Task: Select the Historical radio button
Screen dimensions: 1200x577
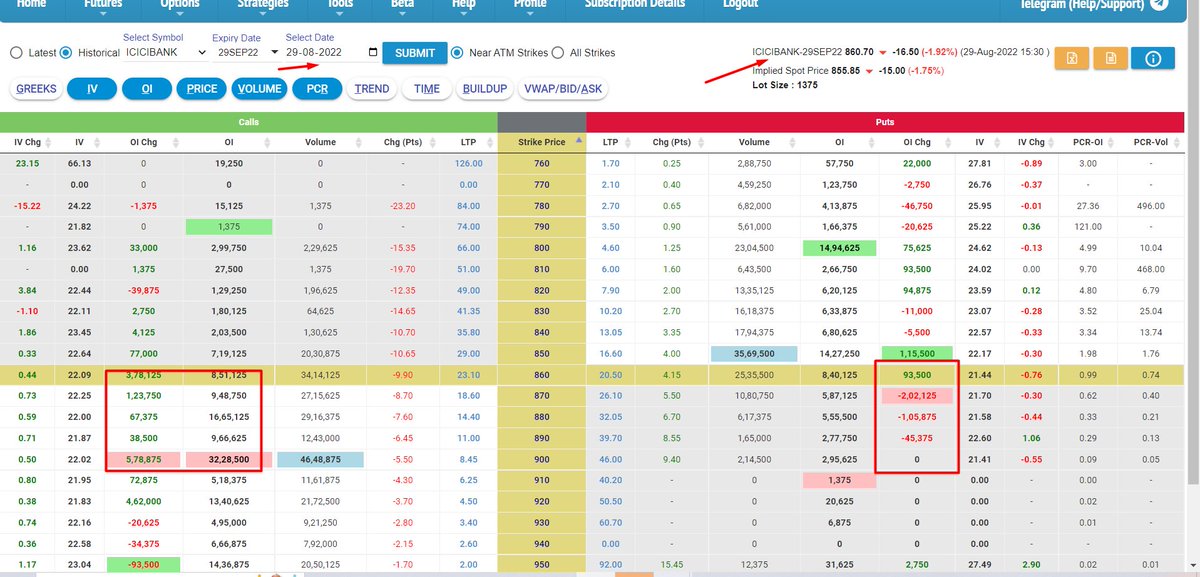Action: coord(66,52)
